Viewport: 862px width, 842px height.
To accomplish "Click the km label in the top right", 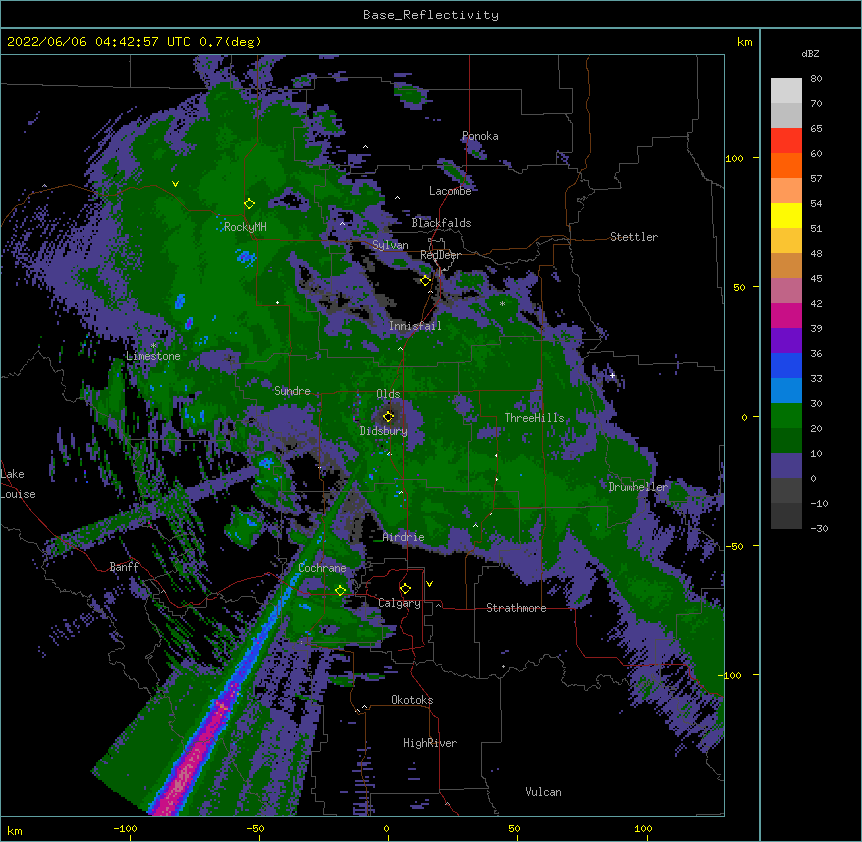I will [745, 42].
